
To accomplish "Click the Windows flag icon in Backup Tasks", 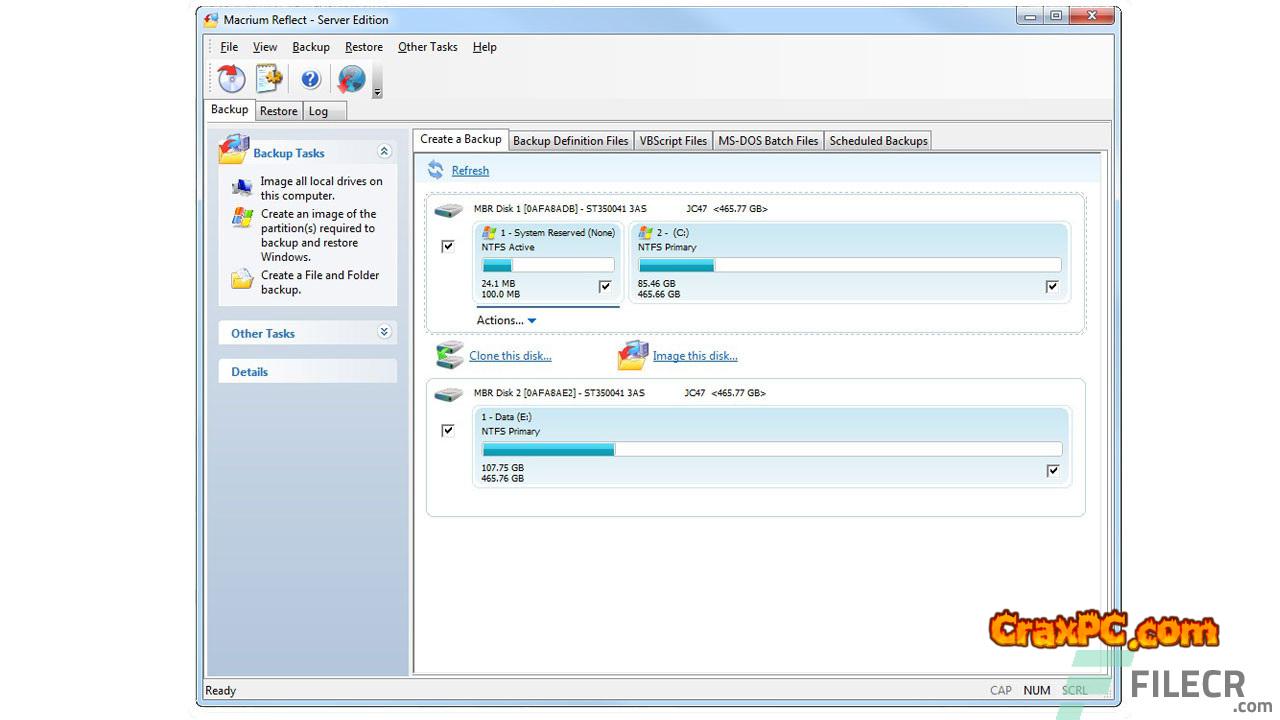I will pos(242,217).
